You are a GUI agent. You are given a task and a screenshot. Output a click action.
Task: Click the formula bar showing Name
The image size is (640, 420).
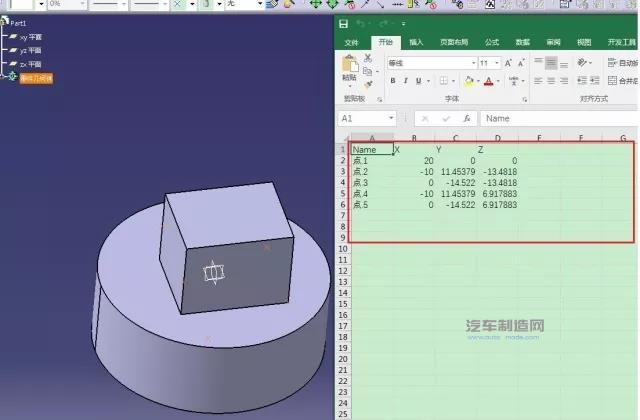tap(559, 119)
